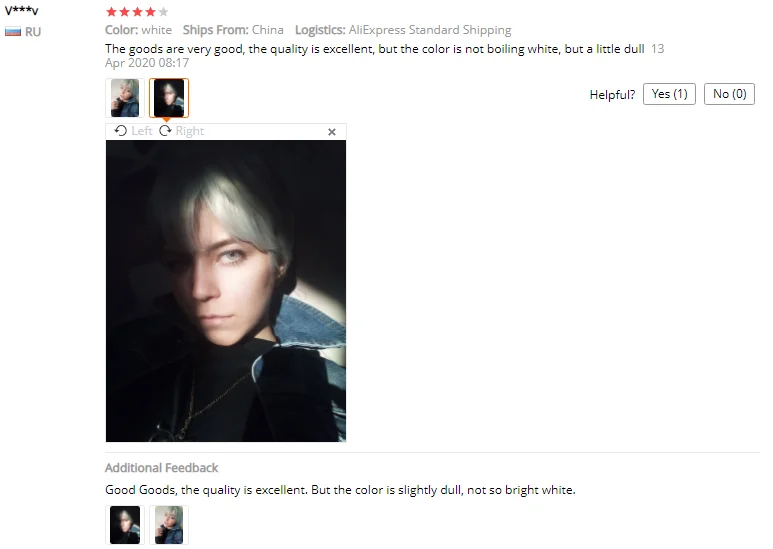
Task: Close the enlarged review photo viewer
Action: [x=332, y=132]
